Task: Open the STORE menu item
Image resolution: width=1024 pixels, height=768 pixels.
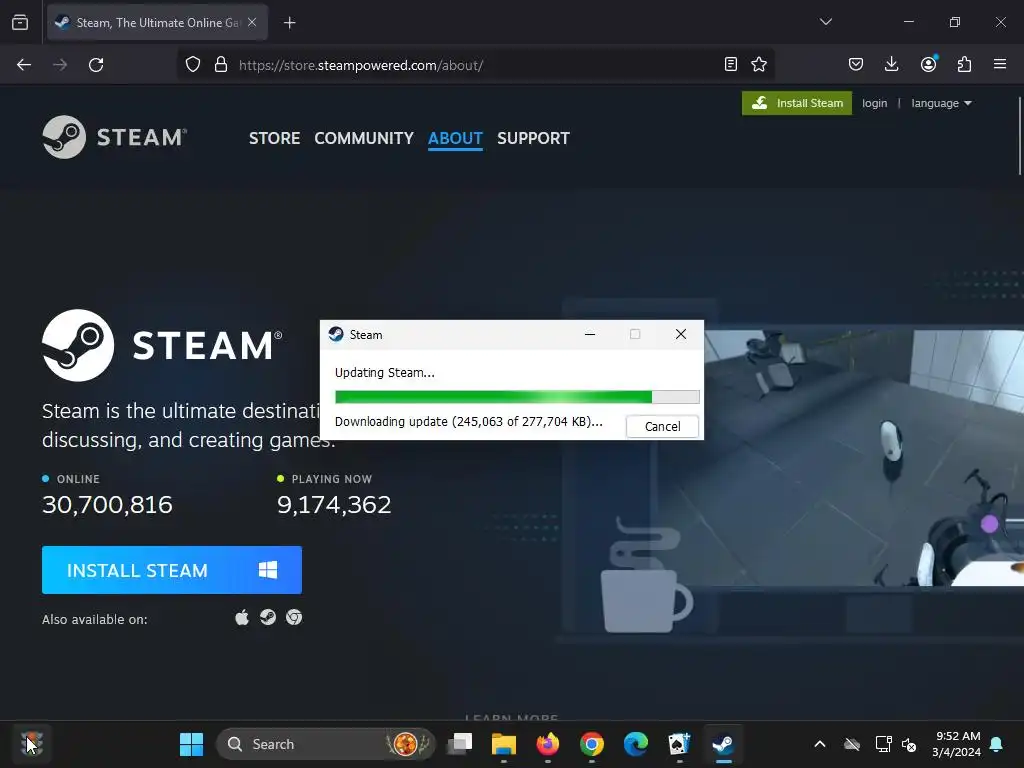Action: [x=274, y=138]
